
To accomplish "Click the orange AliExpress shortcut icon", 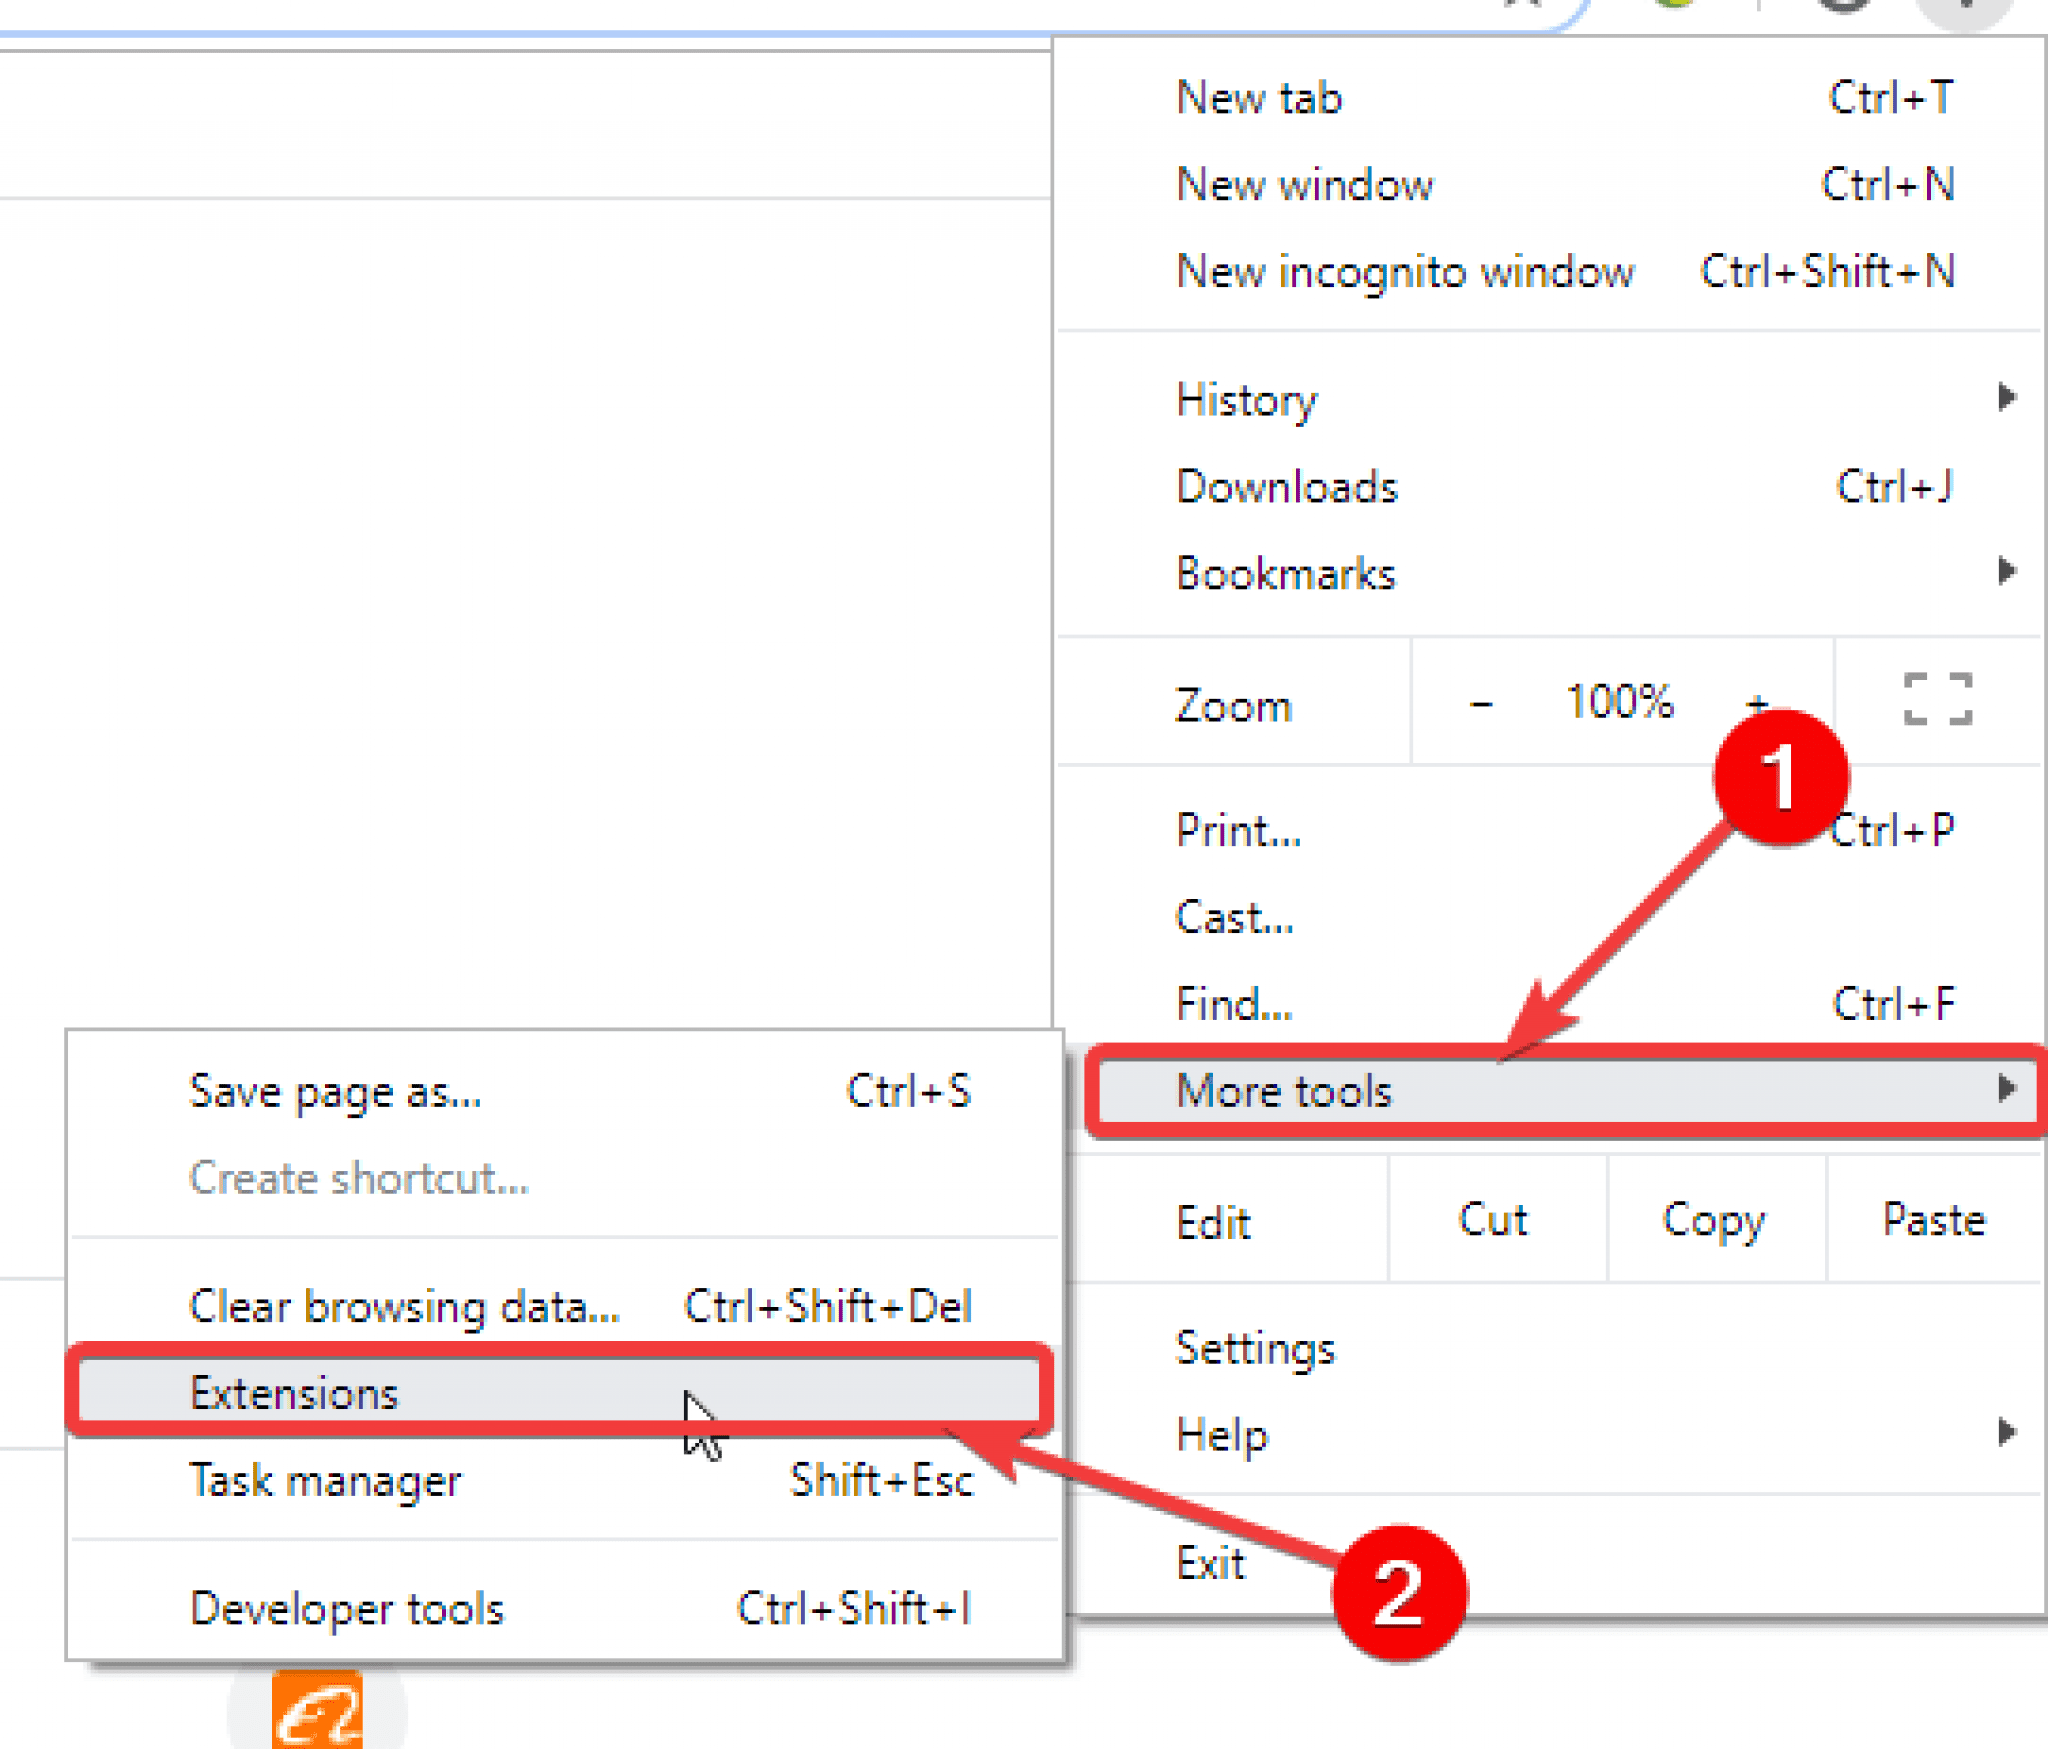I will pyautogui.click(x=317, y=1712).
